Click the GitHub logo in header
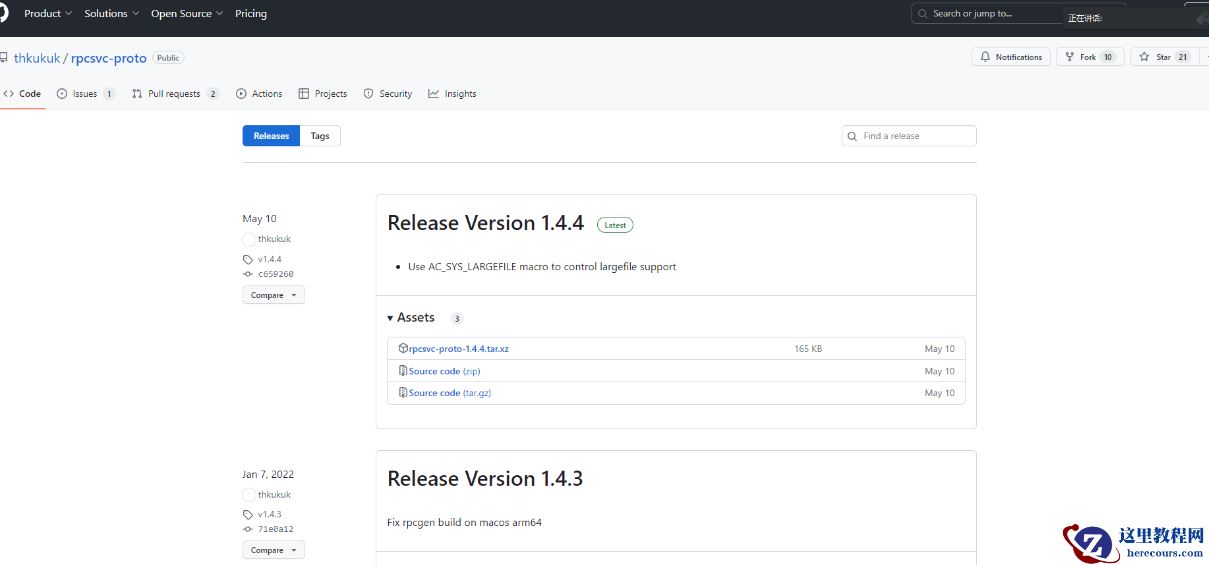1209x565 pixels. pyautogui.click(x=5, y=14)
